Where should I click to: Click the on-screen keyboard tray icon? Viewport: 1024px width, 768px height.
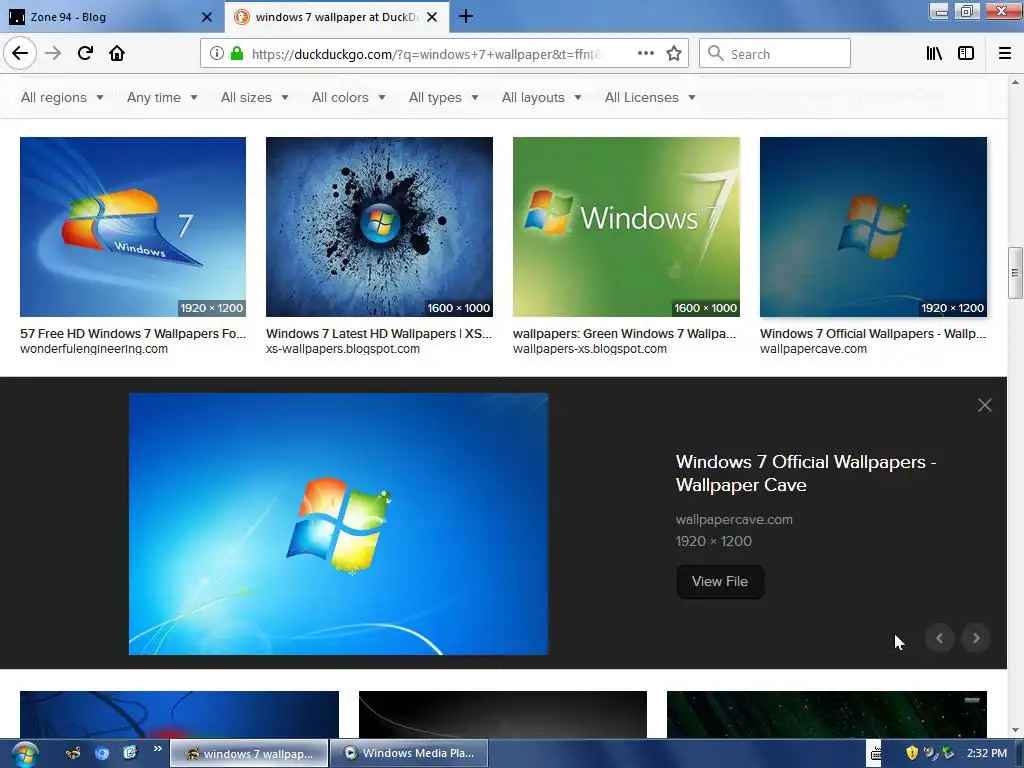point(875,754)
